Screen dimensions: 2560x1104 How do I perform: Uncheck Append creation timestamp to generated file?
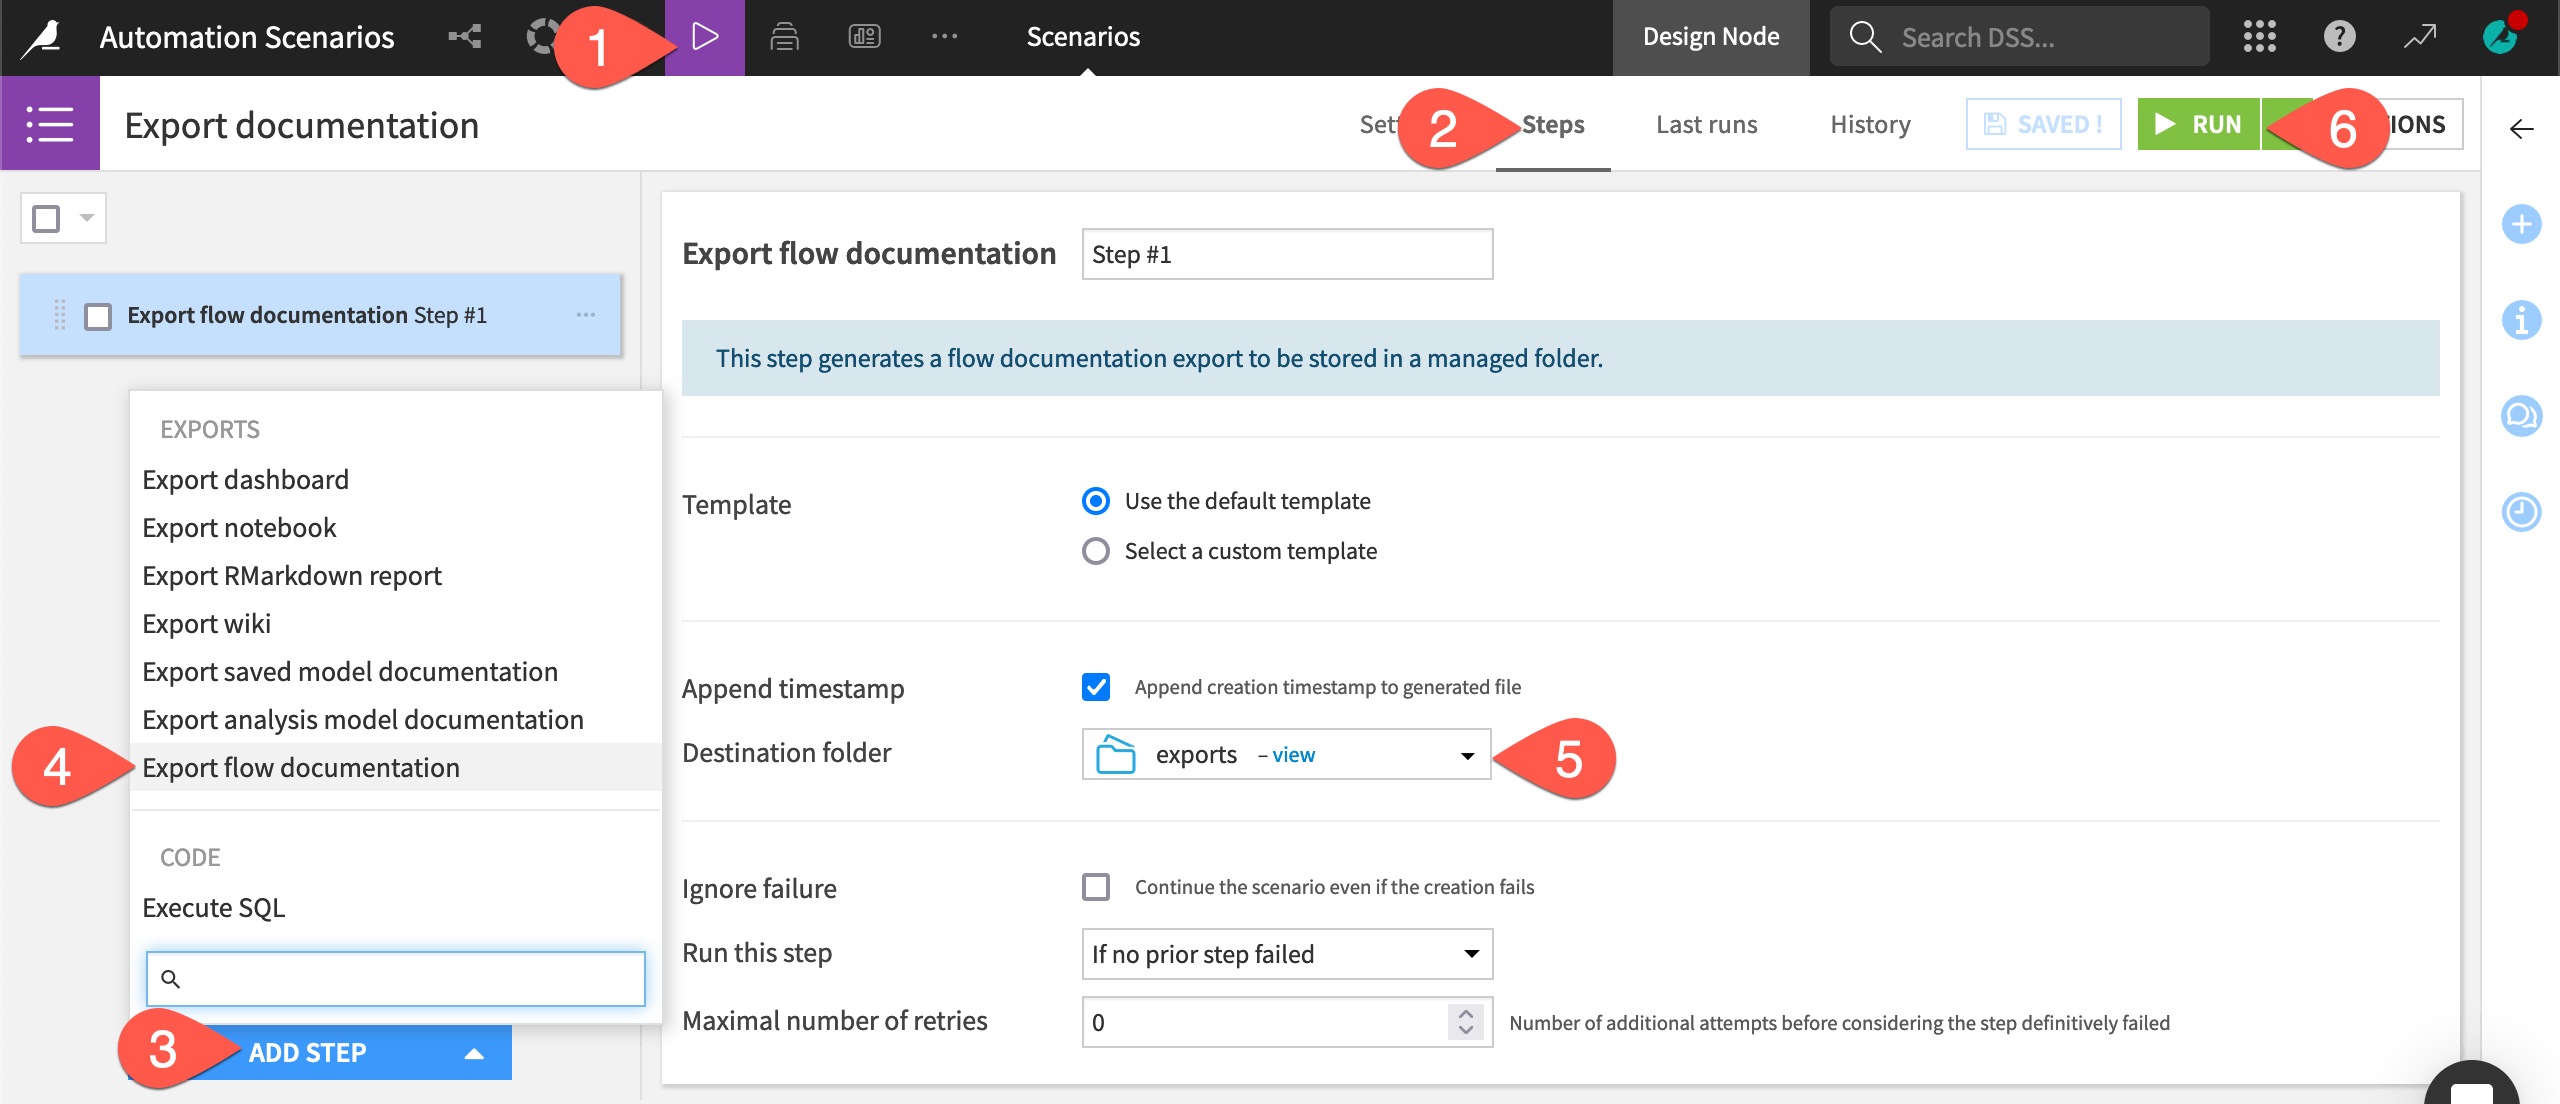click(x=1097, y=687)
